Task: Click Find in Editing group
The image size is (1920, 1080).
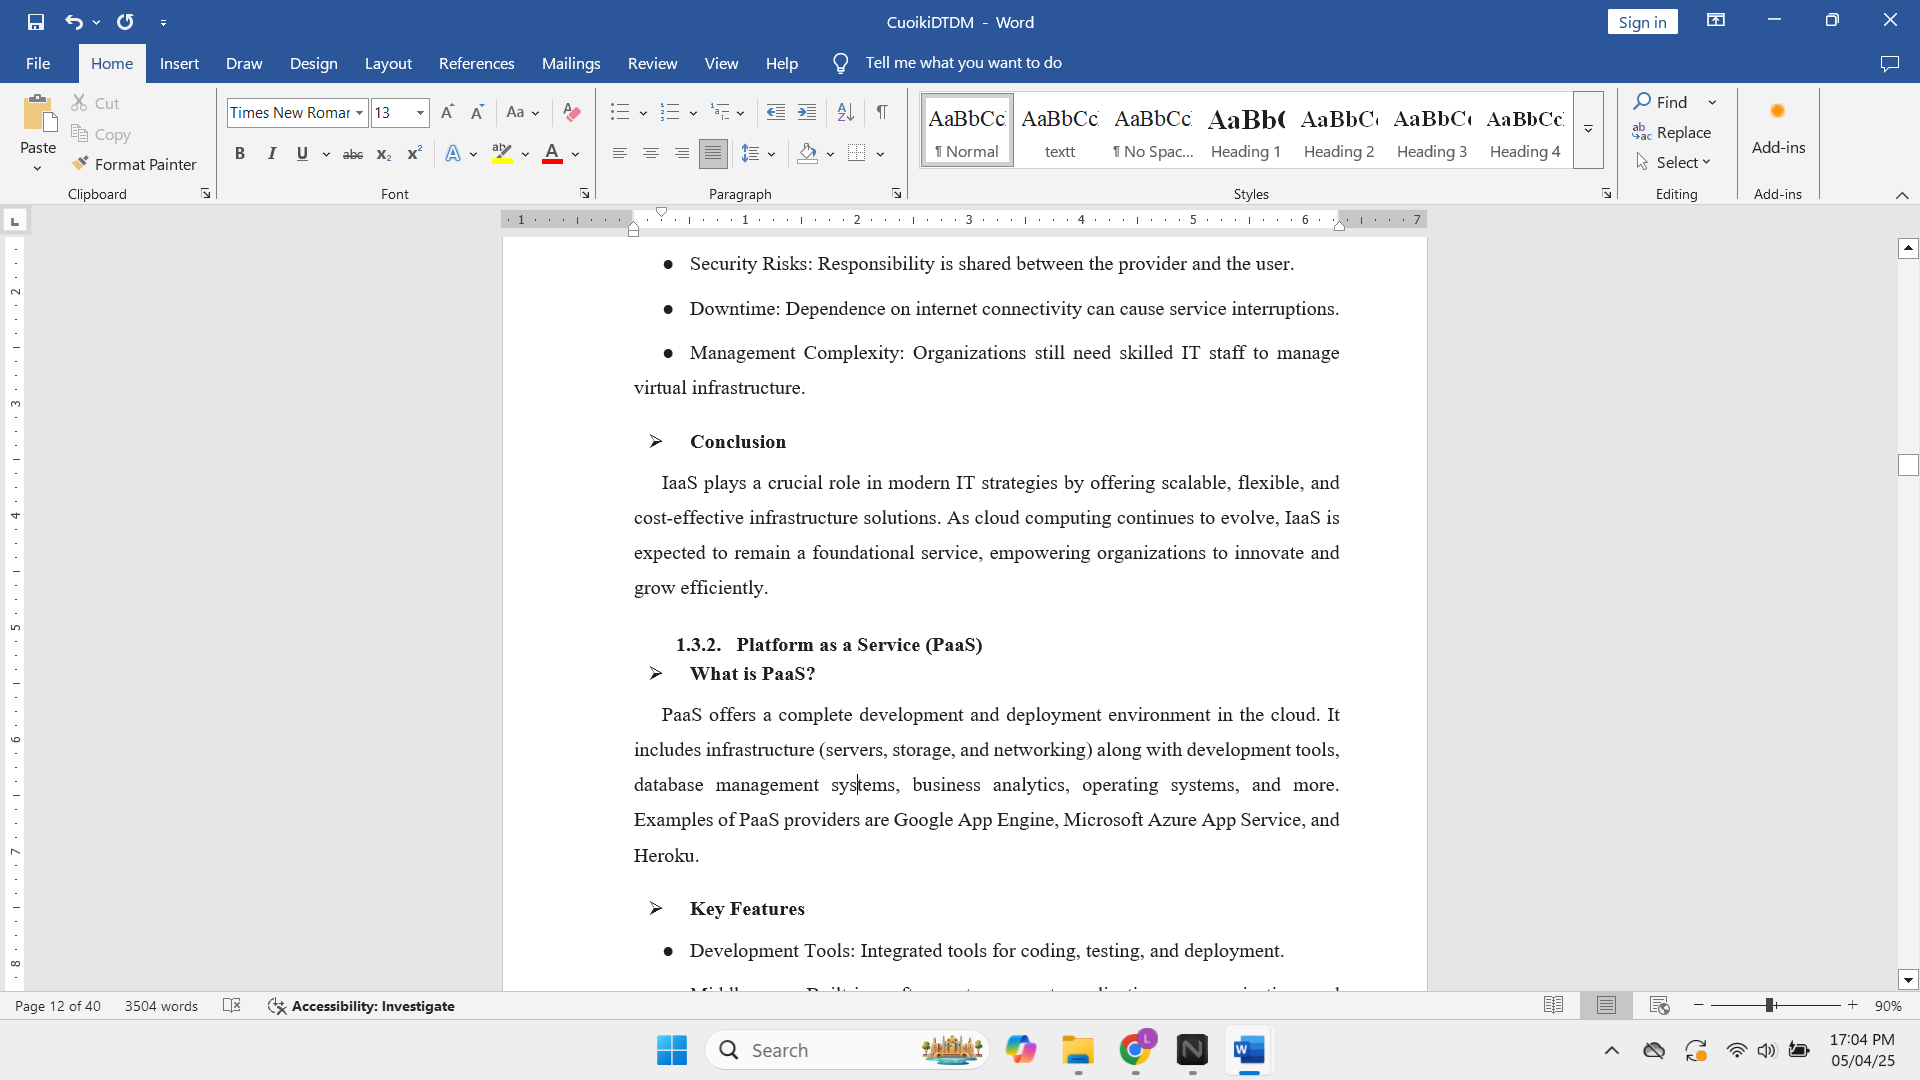Action: click(1662, 102)
